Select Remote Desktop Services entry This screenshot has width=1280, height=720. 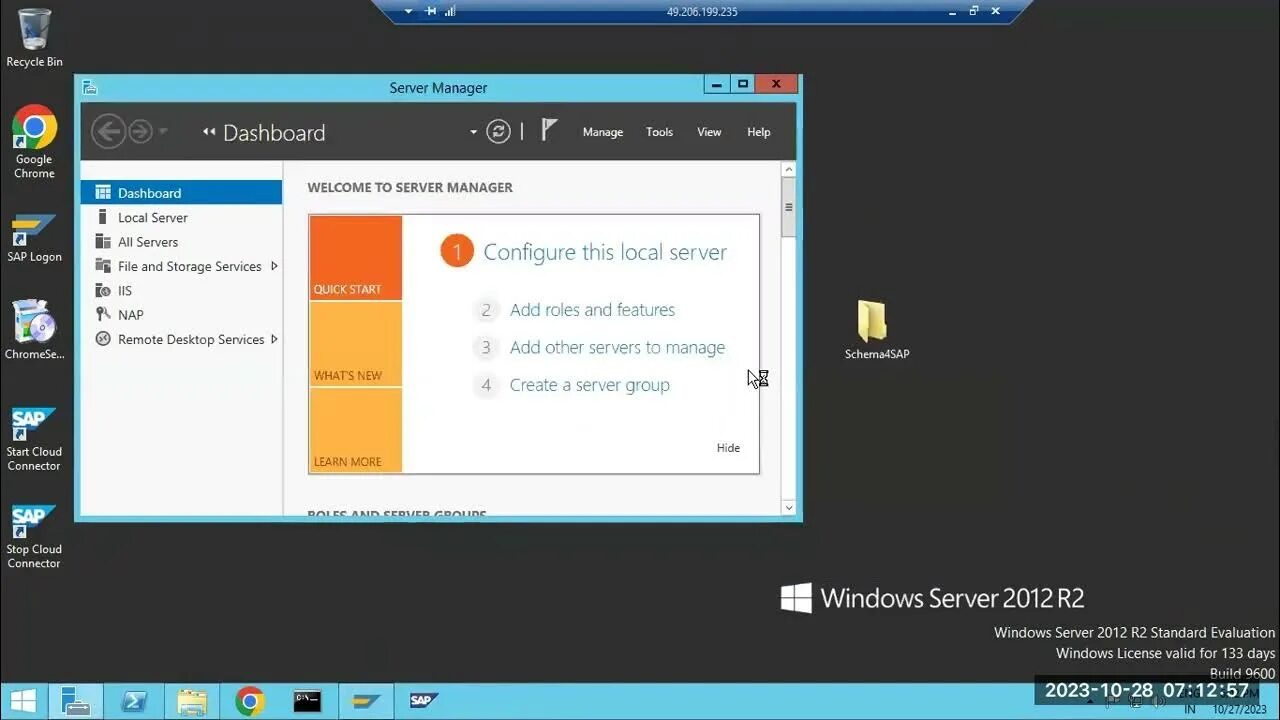pyautogui.click(x=182, y=339)
